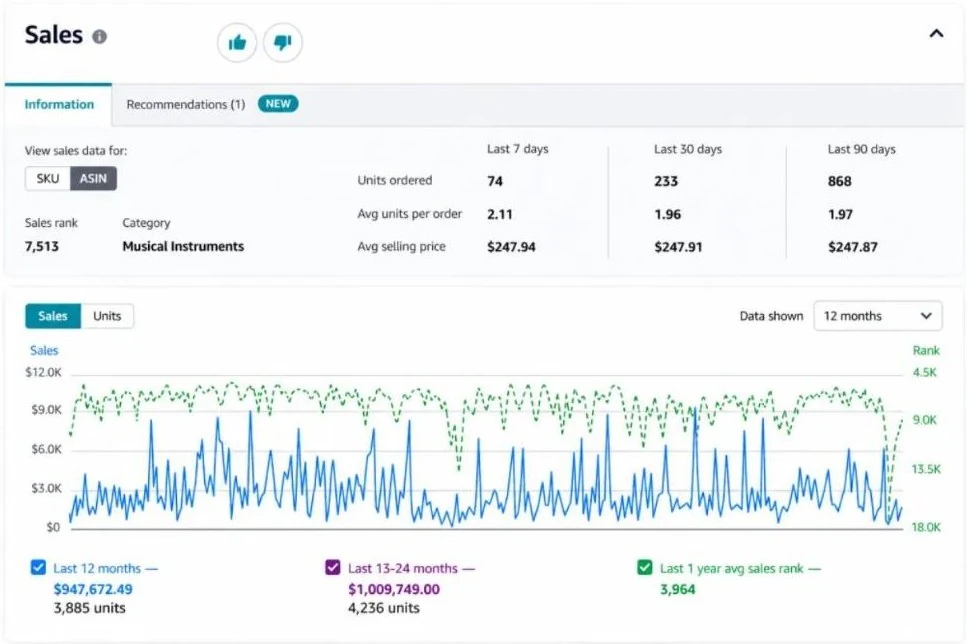The image size is (967, 644).
Task: Toggle the Last 13-24 months checkbox
Action: click(x=332, y=568)
